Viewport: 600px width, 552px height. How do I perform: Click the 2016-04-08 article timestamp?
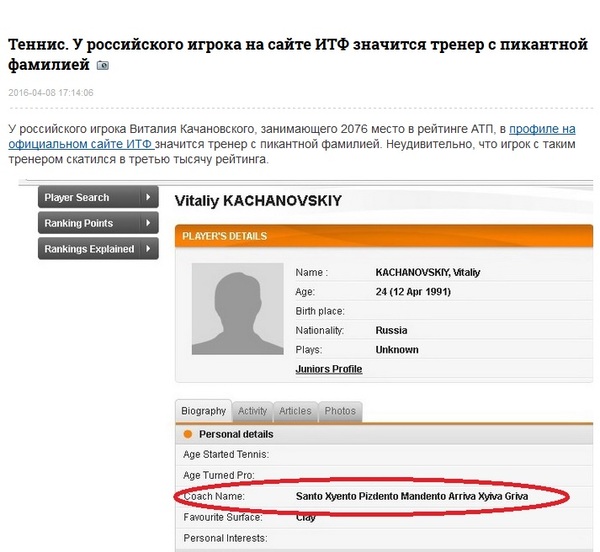point(51,93)
